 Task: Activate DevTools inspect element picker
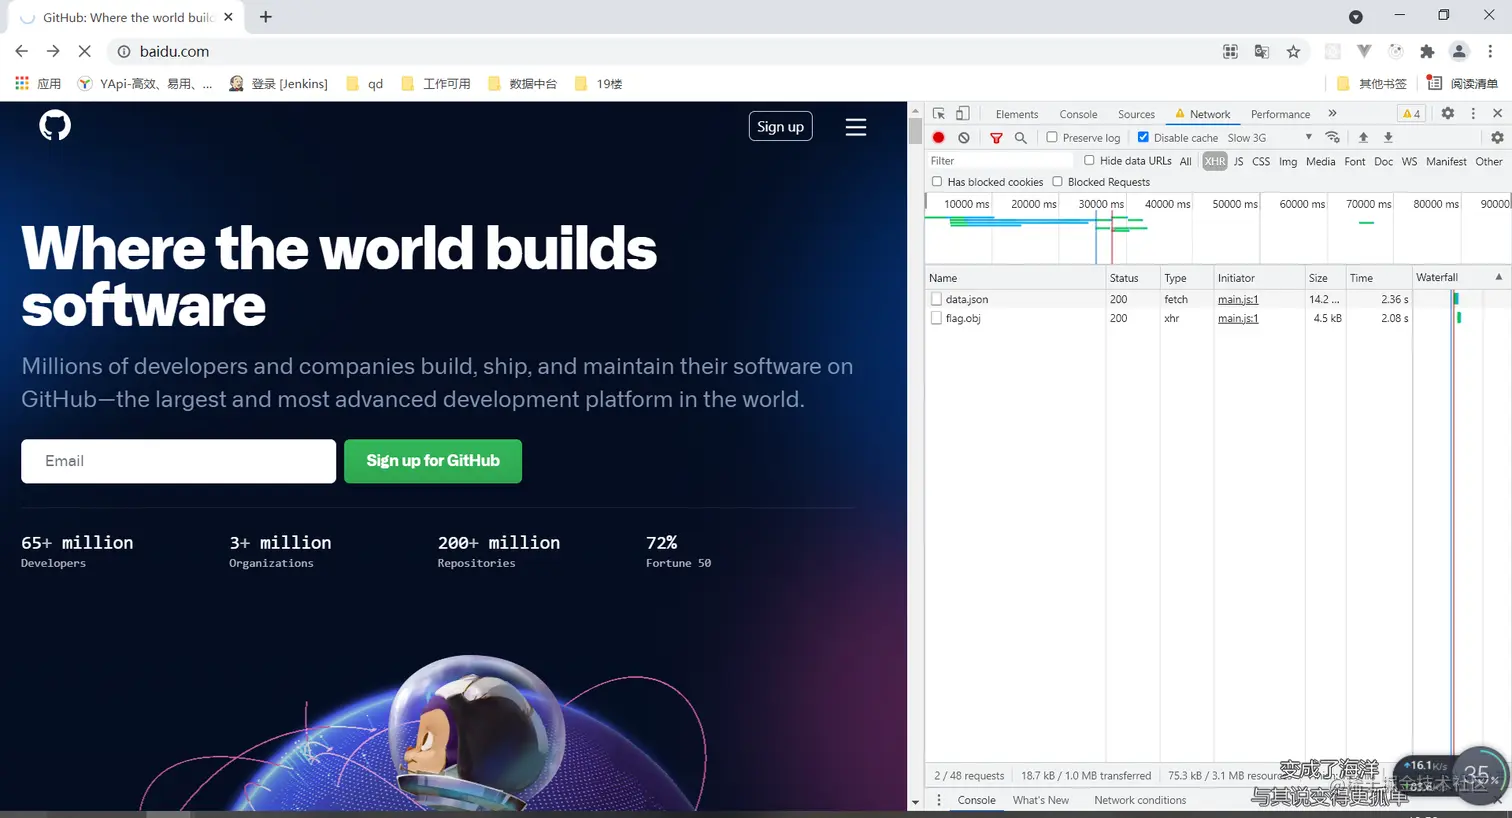coord(939,114)
